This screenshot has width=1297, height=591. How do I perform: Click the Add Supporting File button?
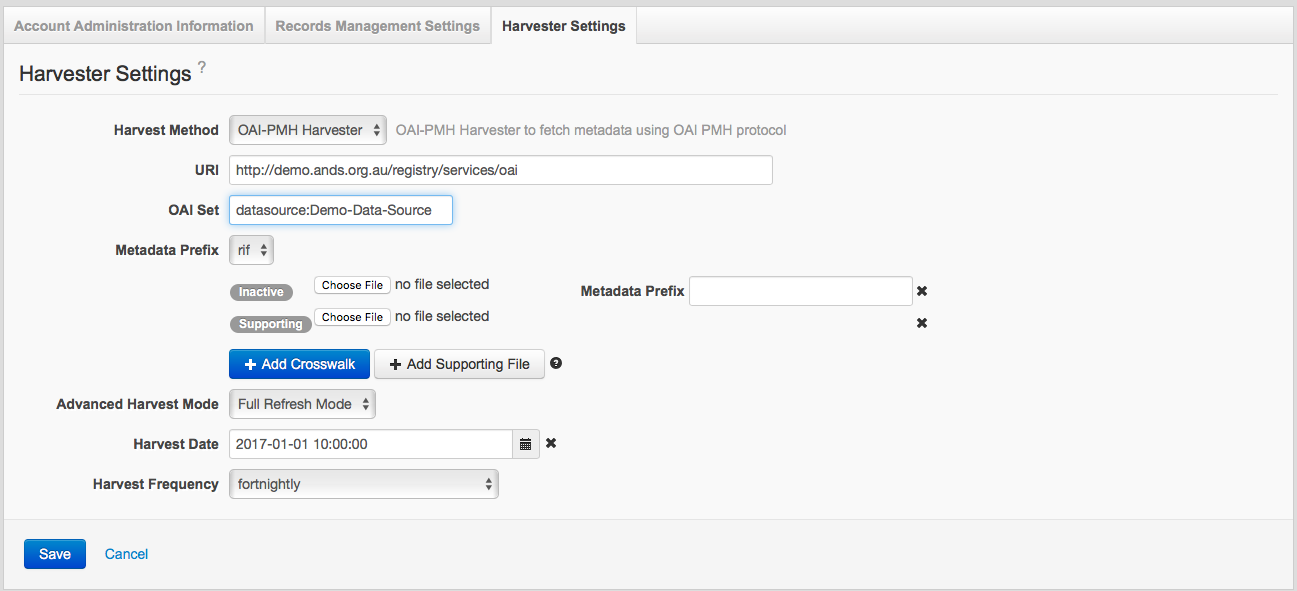coord(459,364)
